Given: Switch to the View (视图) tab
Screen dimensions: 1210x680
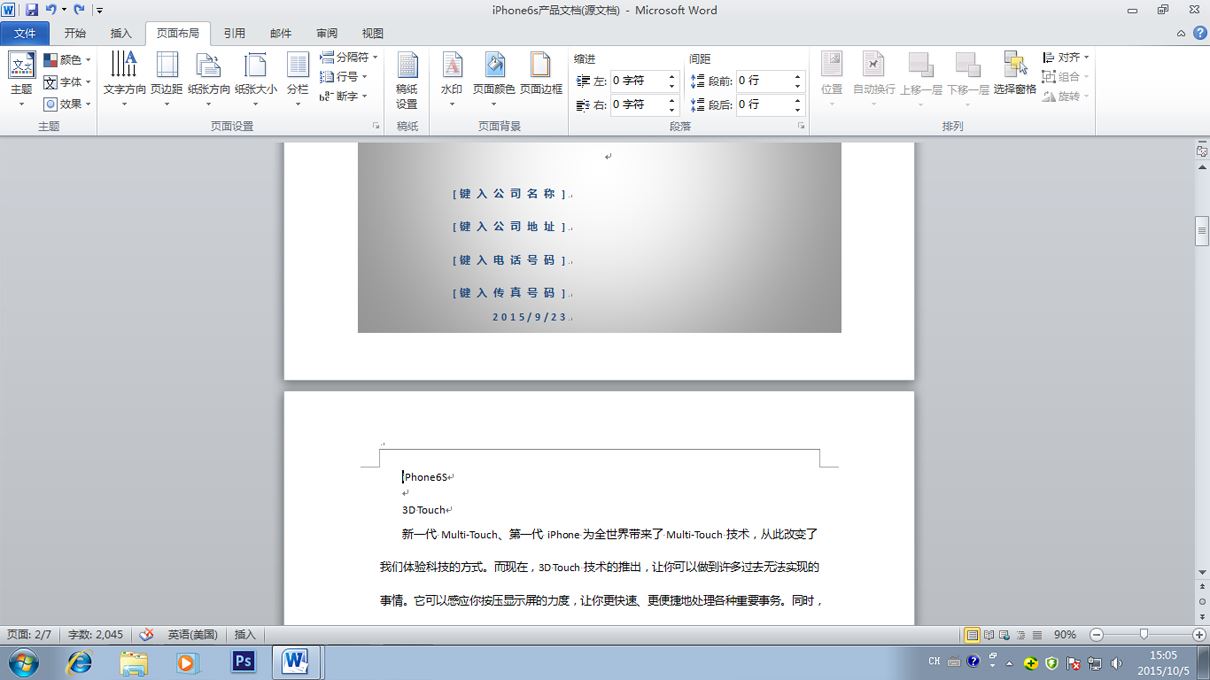Looking at the screenshot, I should pos(373,33).
